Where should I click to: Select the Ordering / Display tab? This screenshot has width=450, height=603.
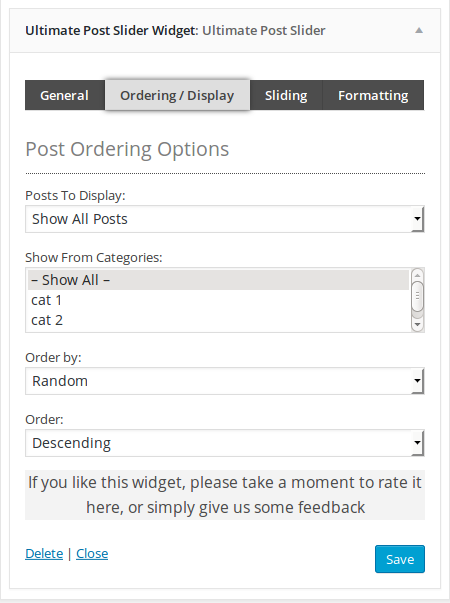coord(177,95)
